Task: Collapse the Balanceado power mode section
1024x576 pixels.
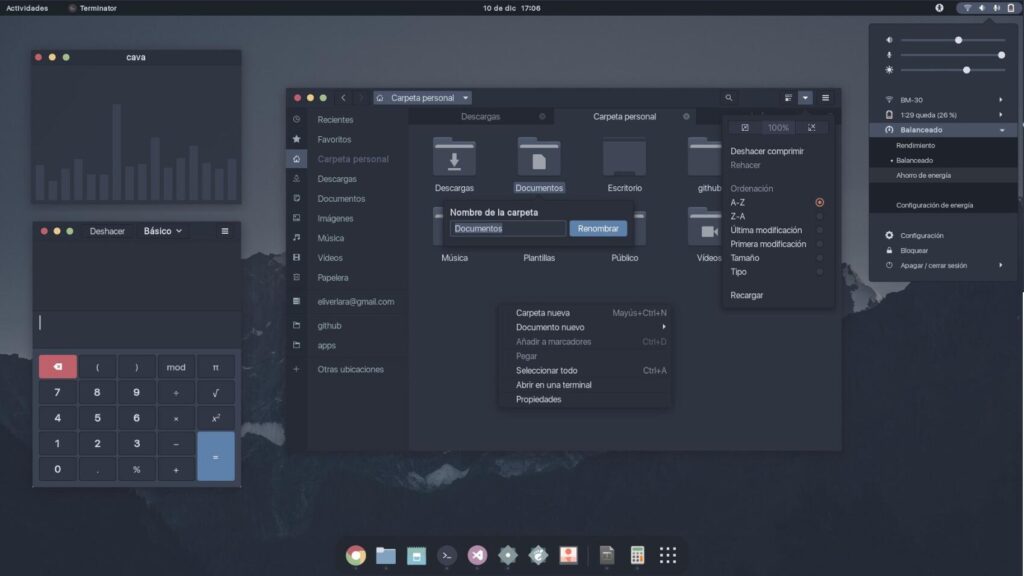Action: tap(1001, 130)
